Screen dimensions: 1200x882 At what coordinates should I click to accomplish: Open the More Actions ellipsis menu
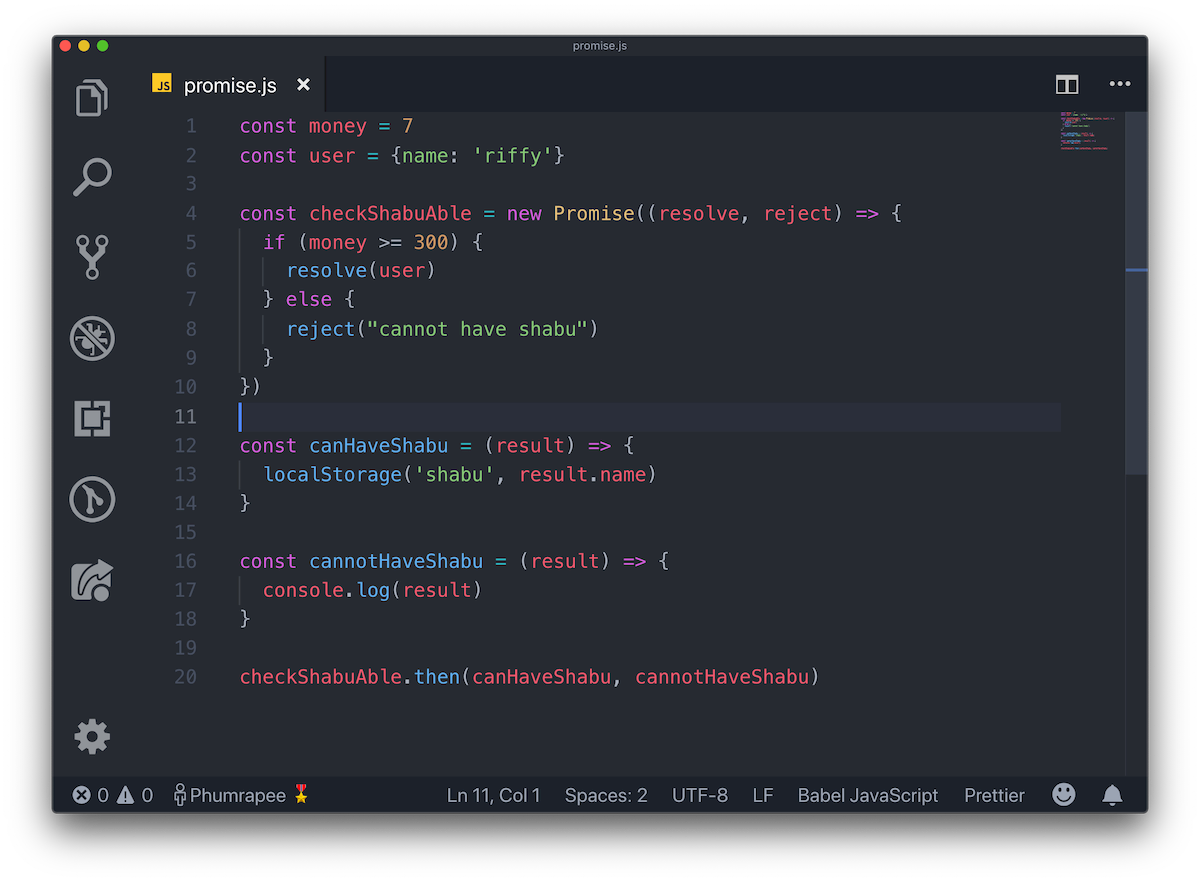[x=1120, y=85]
